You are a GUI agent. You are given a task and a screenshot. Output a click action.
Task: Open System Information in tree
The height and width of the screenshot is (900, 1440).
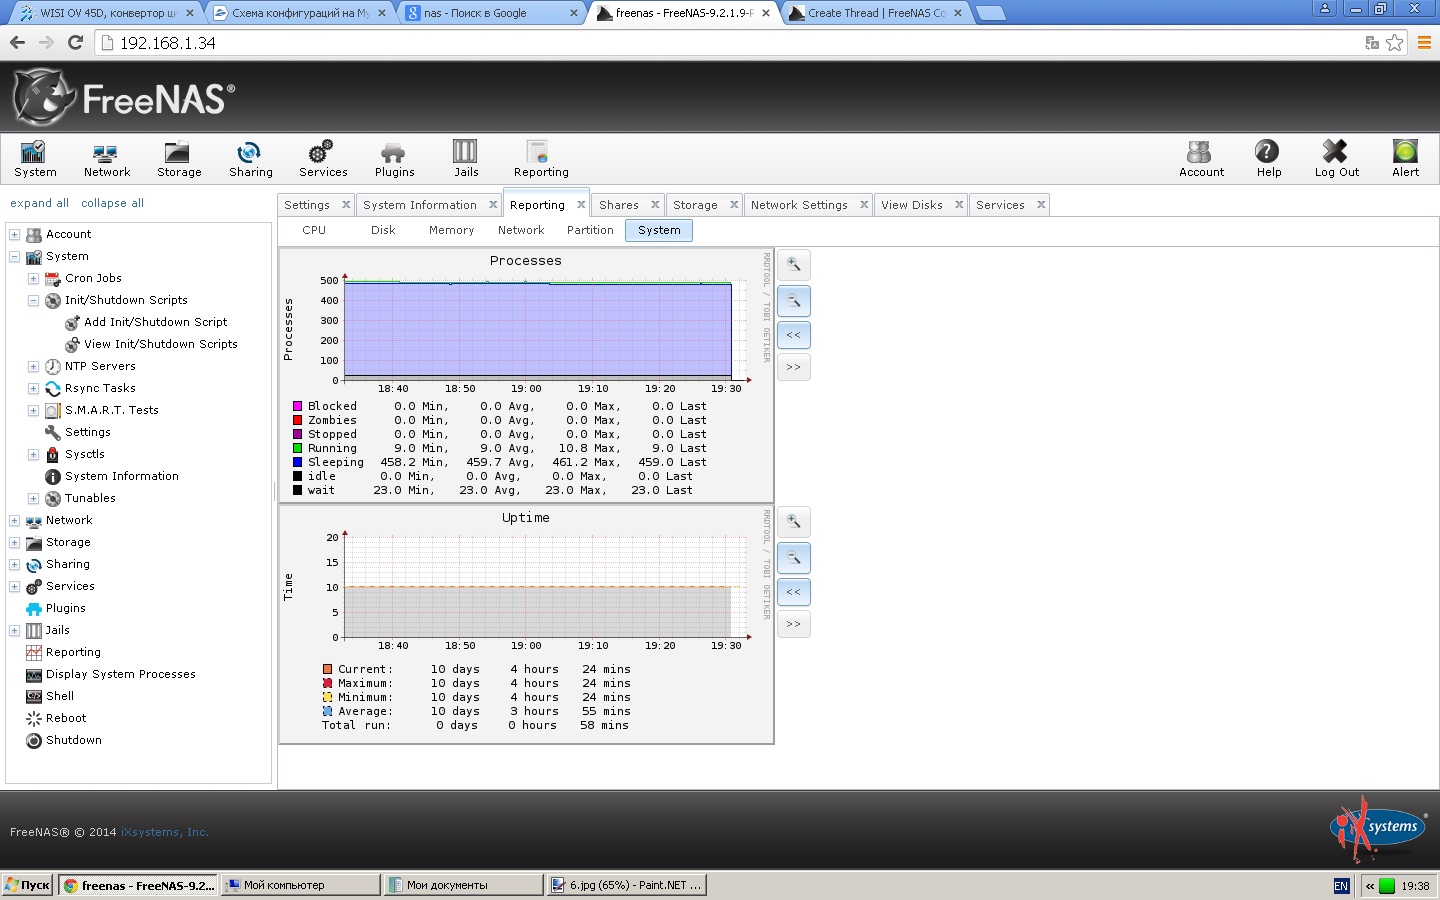(x=121, y=476)
